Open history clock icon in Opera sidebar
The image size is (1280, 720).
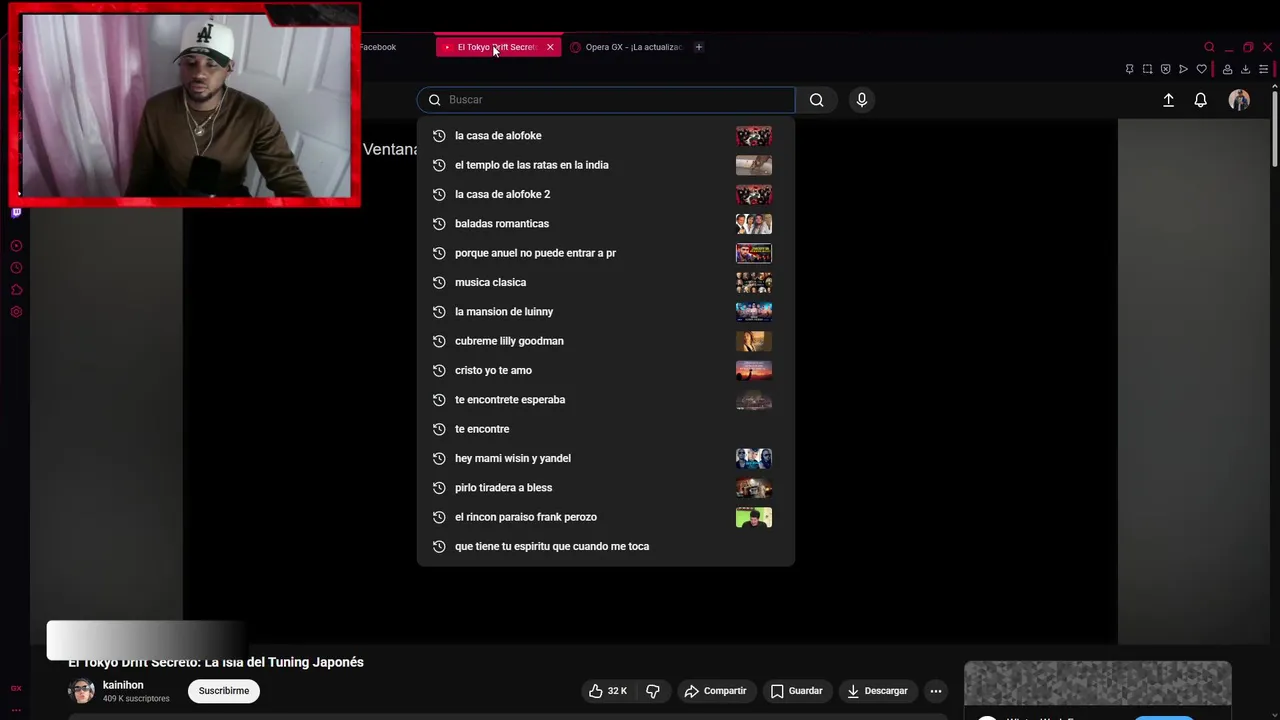pos(16,268)
